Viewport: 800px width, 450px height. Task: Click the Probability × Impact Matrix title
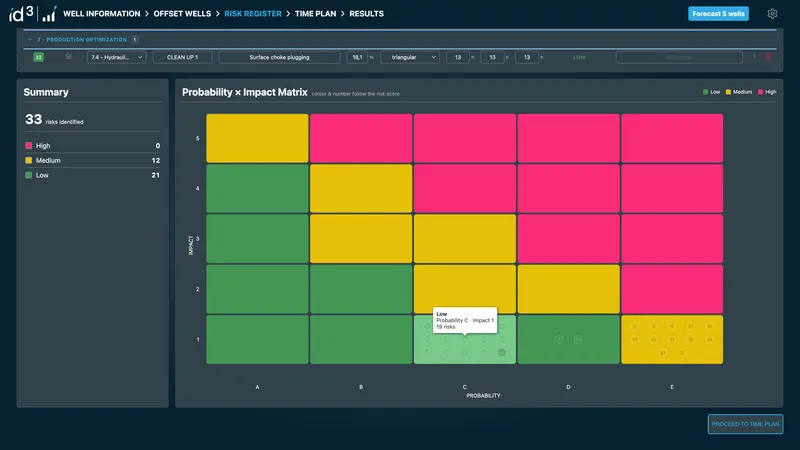point(245,92)
